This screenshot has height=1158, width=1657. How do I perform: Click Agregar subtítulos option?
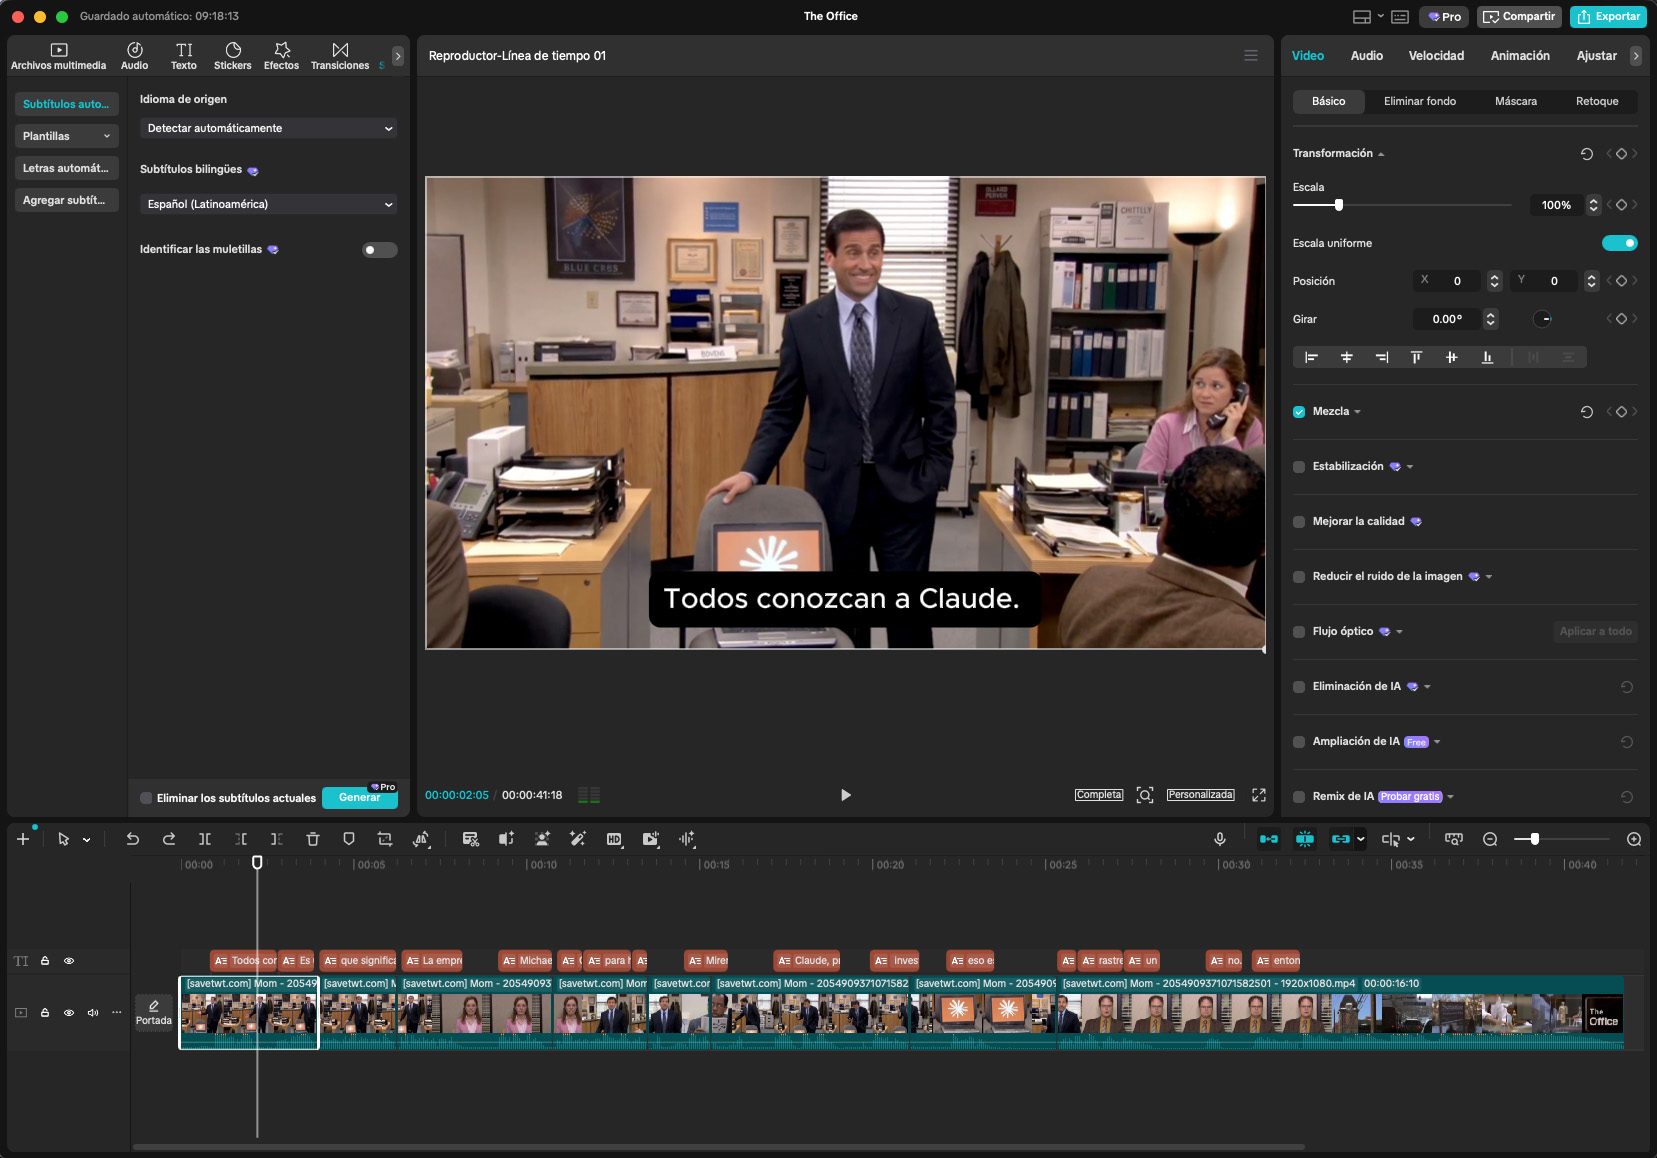(66, 200)
